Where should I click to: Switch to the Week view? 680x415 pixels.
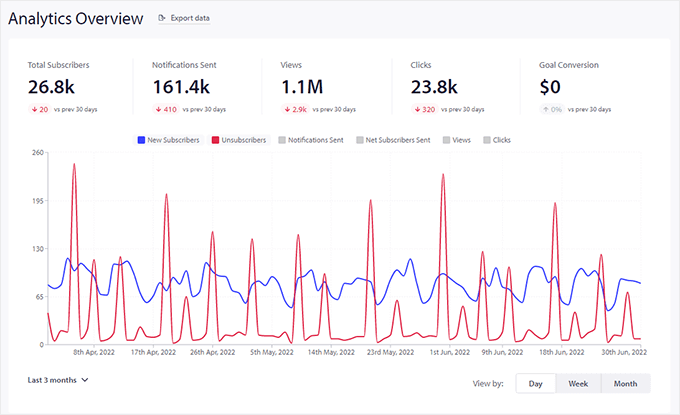(578, 383)
